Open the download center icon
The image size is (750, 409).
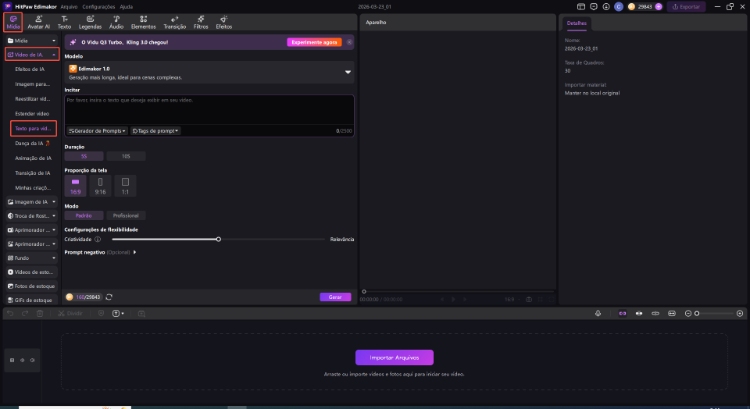click(x=606, y=7)
